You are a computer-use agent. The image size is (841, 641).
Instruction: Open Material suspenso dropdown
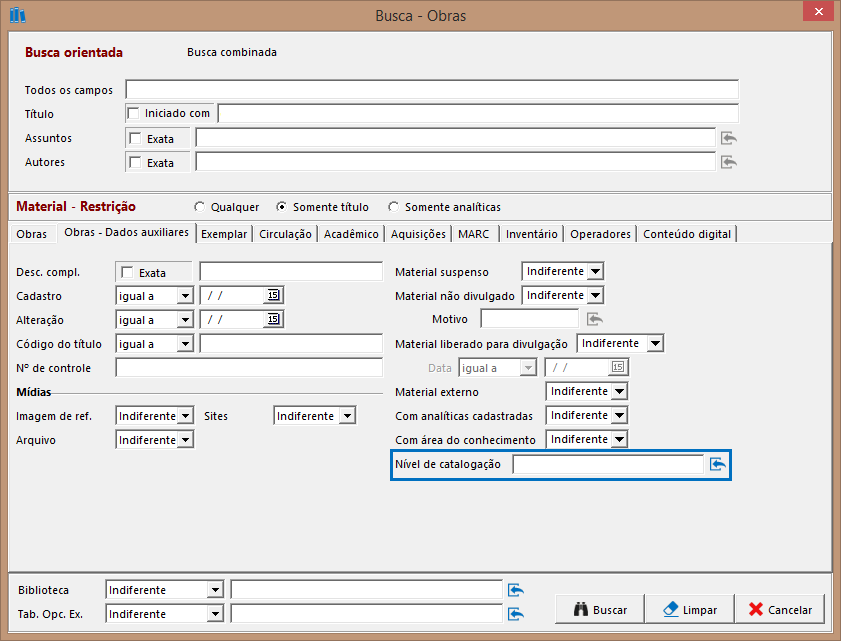pyautogui.click(x=595, y=271)
